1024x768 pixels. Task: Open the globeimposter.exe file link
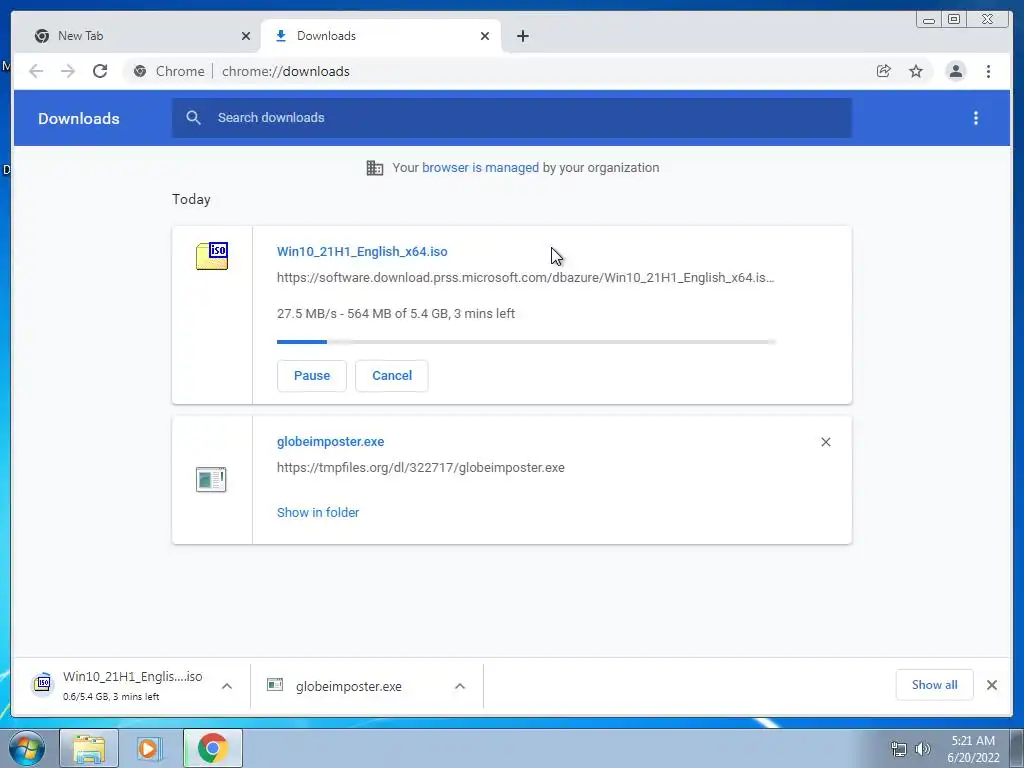(x=330, y=441)
